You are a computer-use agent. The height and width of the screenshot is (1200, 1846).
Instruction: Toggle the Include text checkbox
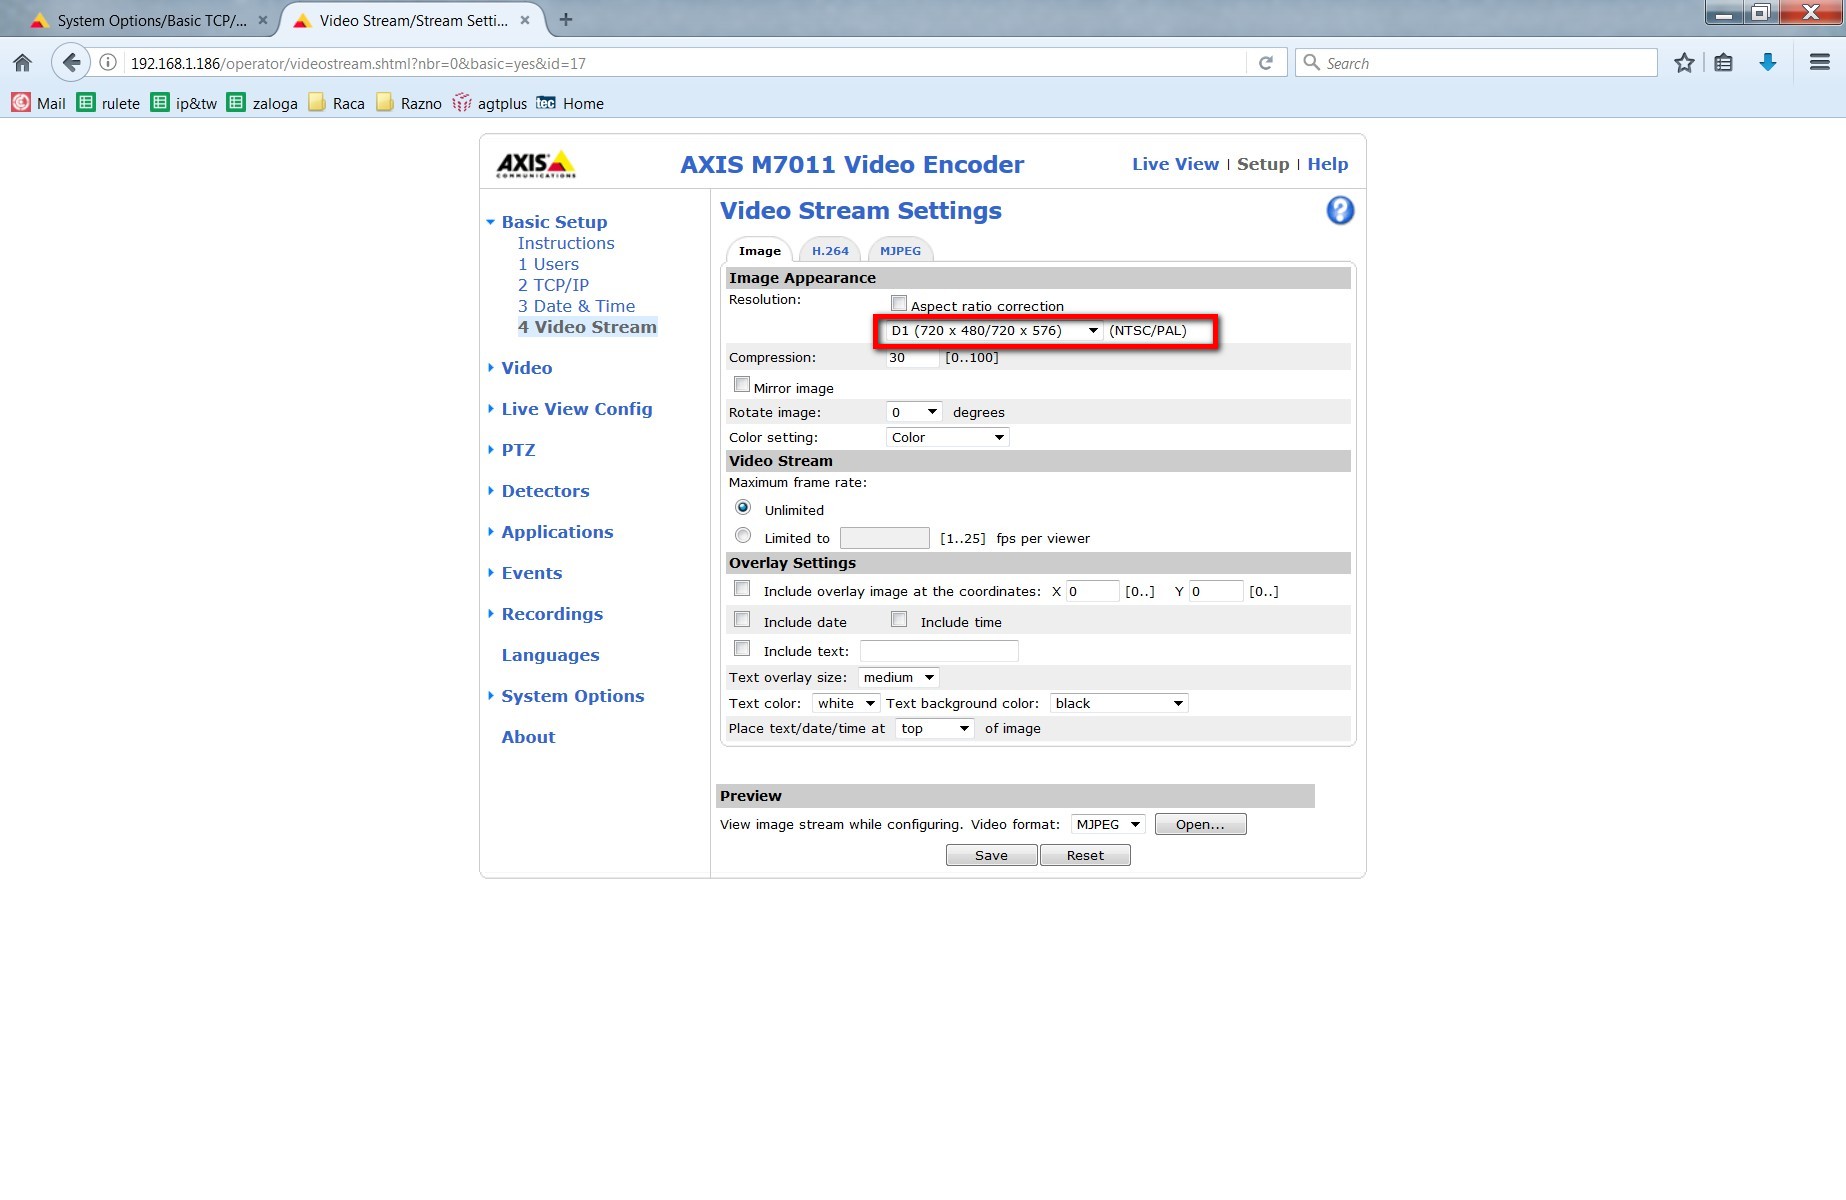click(x=742, y=649)
